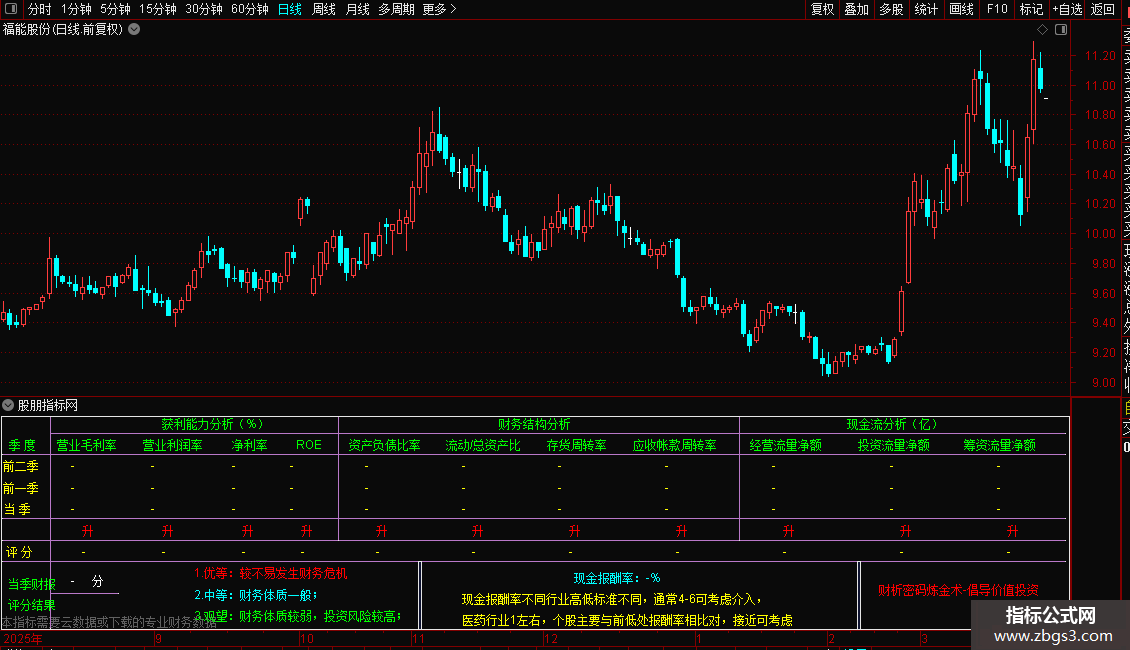The height and width of the screenshot is (650, 1130).
Task: Select the 30分钟 period
Action: coord(204,9)
